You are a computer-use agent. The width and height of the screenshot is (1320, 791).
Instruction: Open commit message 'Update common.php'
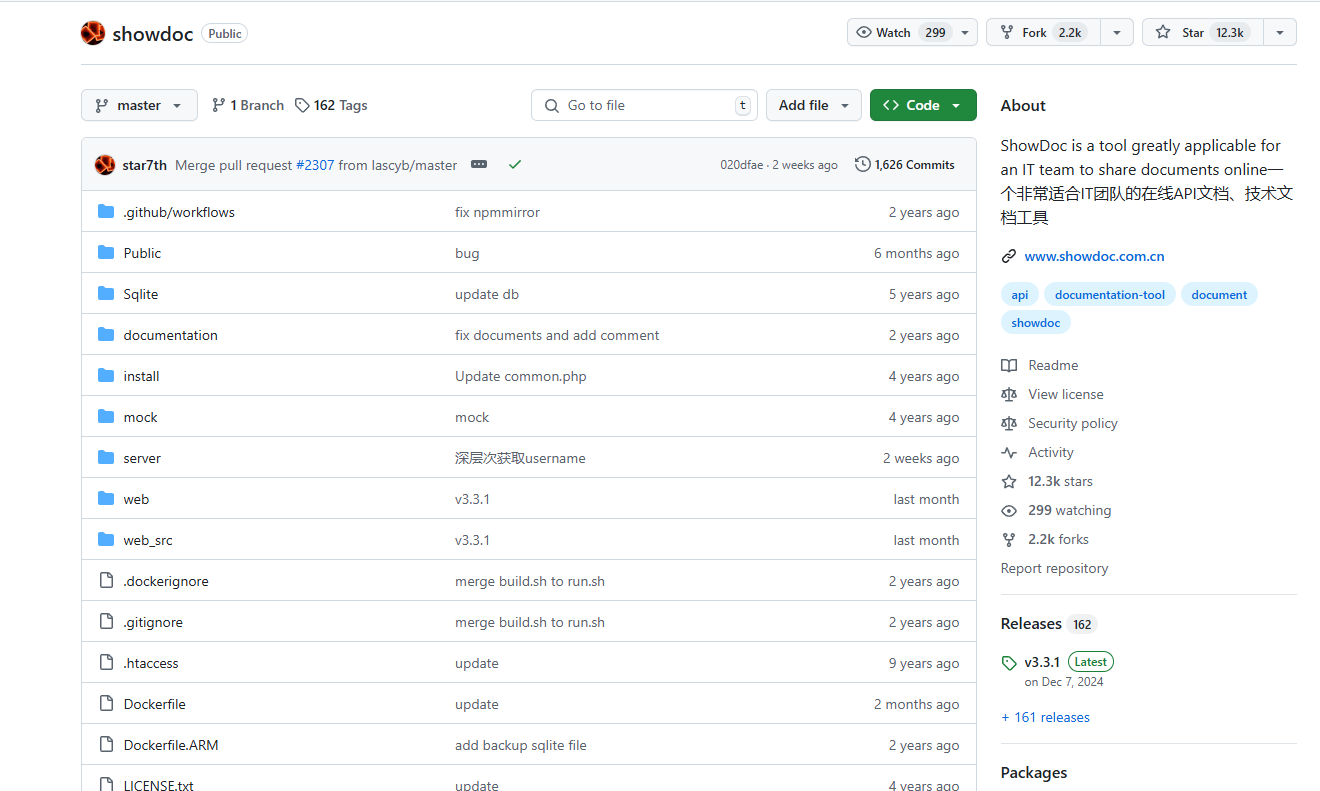(x=521, y=376)
